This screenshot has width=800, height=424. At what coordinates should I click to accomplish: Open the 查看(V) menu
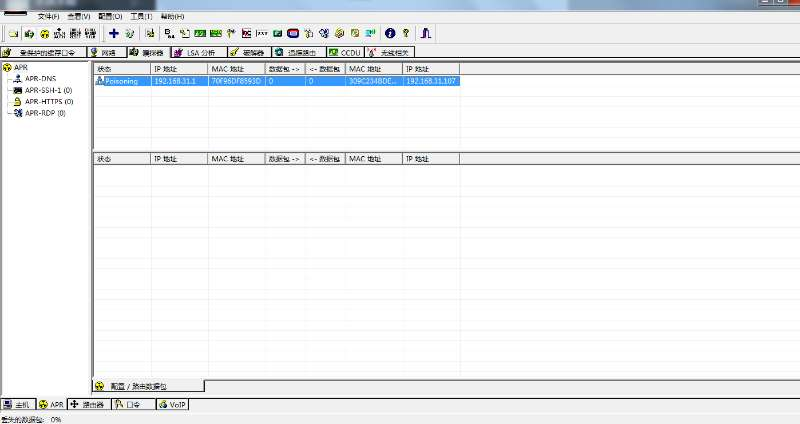tap(79, 16)
